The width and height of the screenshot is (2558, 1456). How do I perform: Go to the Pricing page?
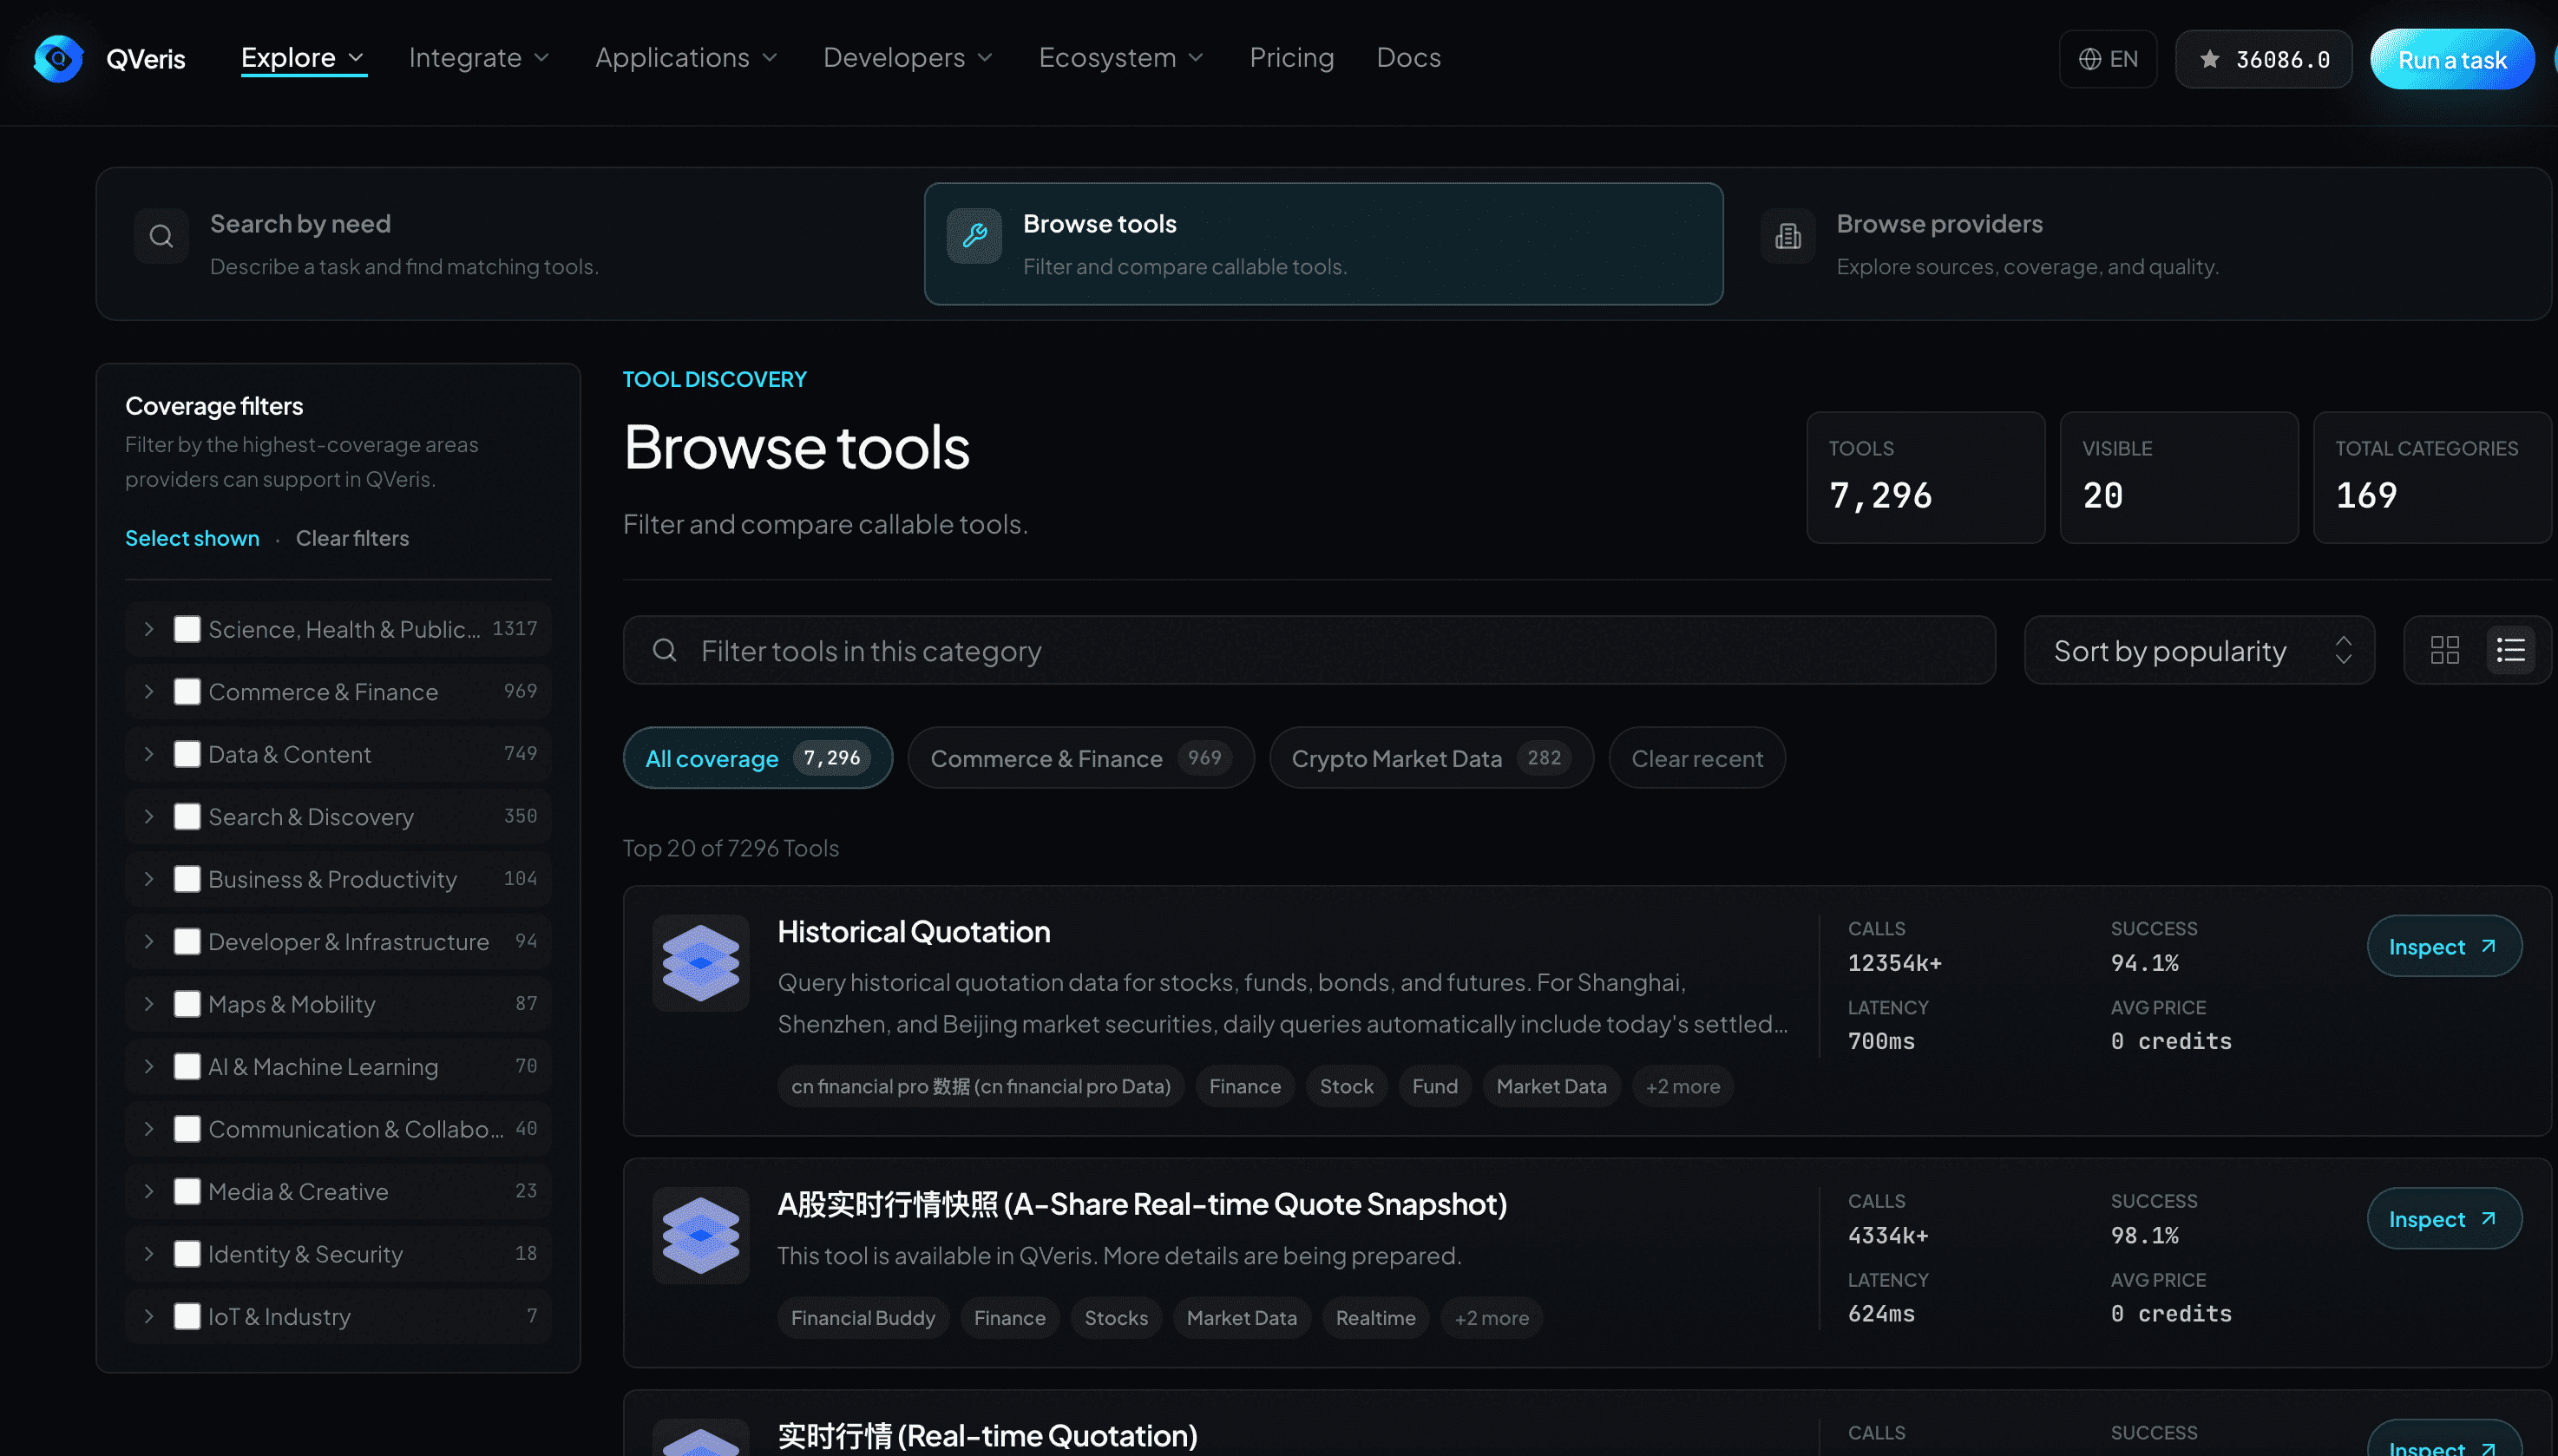click(1292, 58)
